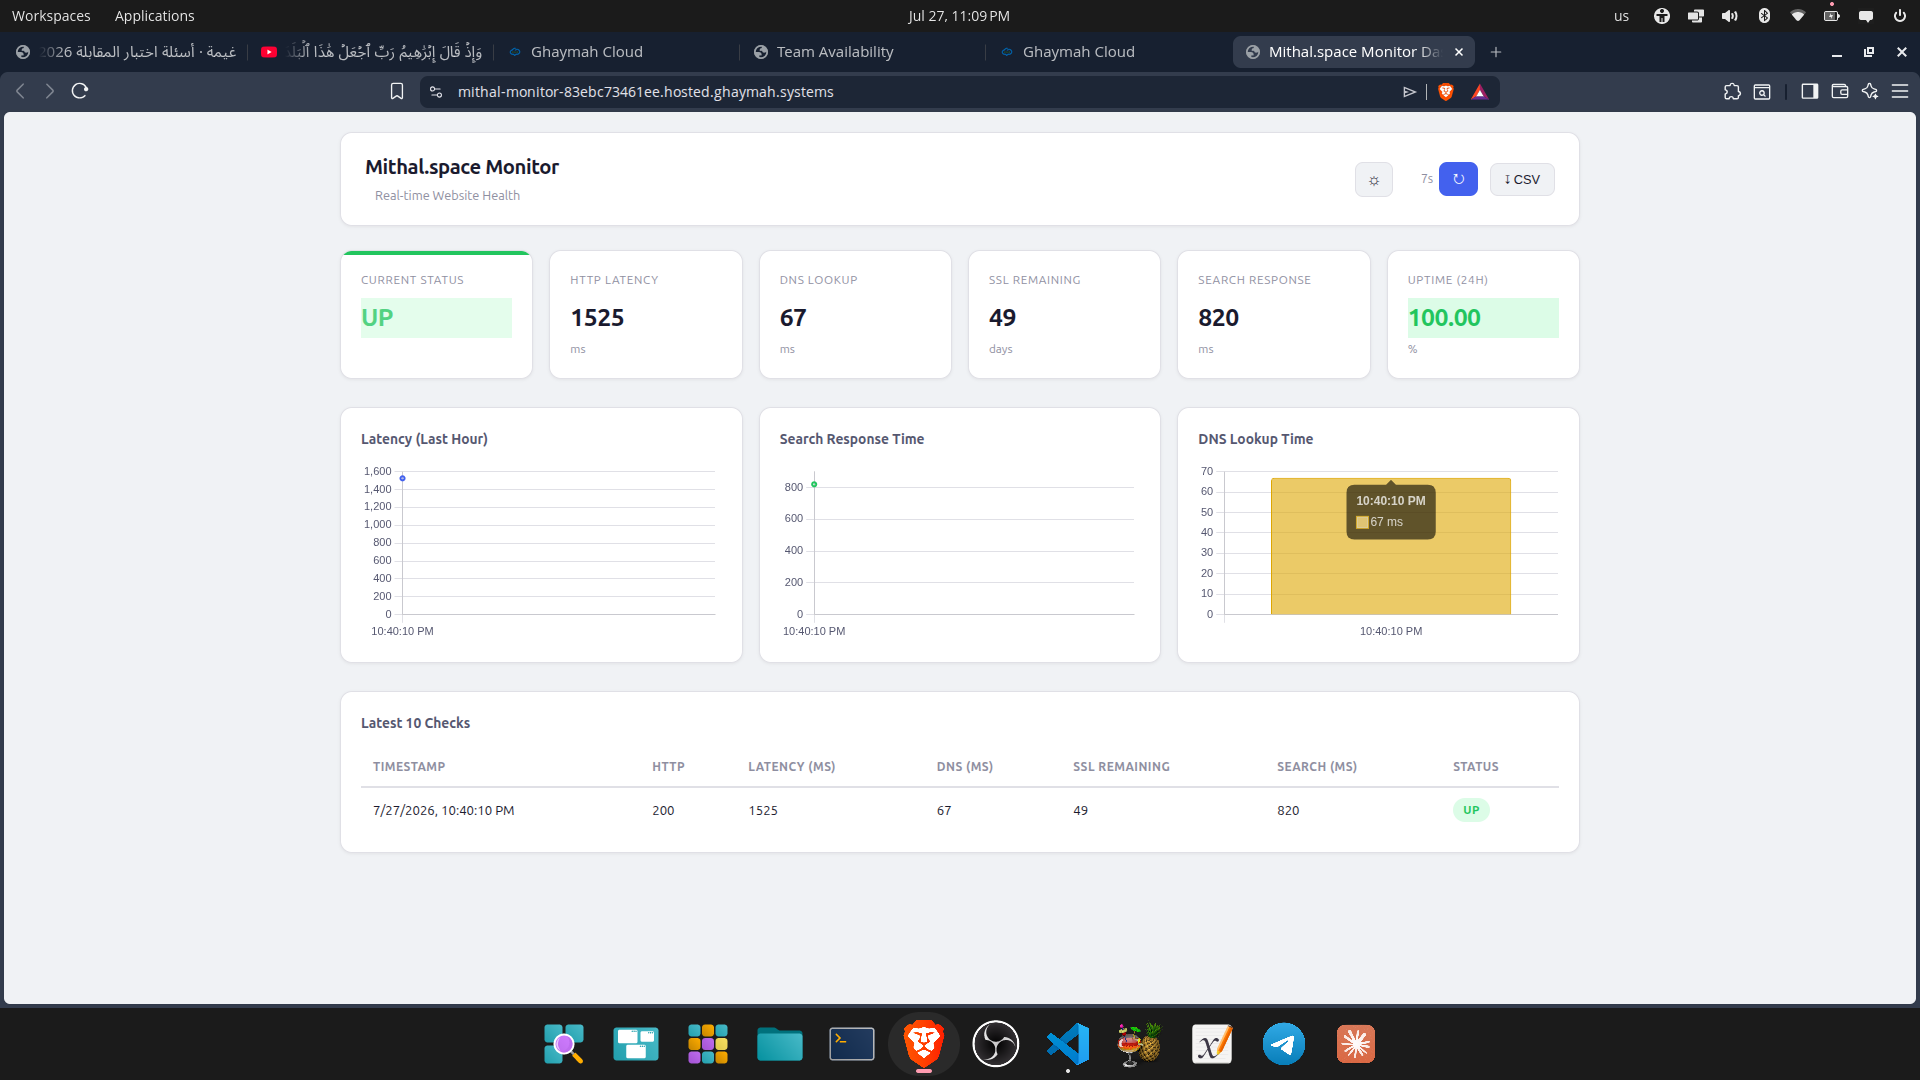Click the SEARCH (MS) column header
Screen dimensions: 1920x1080
(x=1317, y=767)
